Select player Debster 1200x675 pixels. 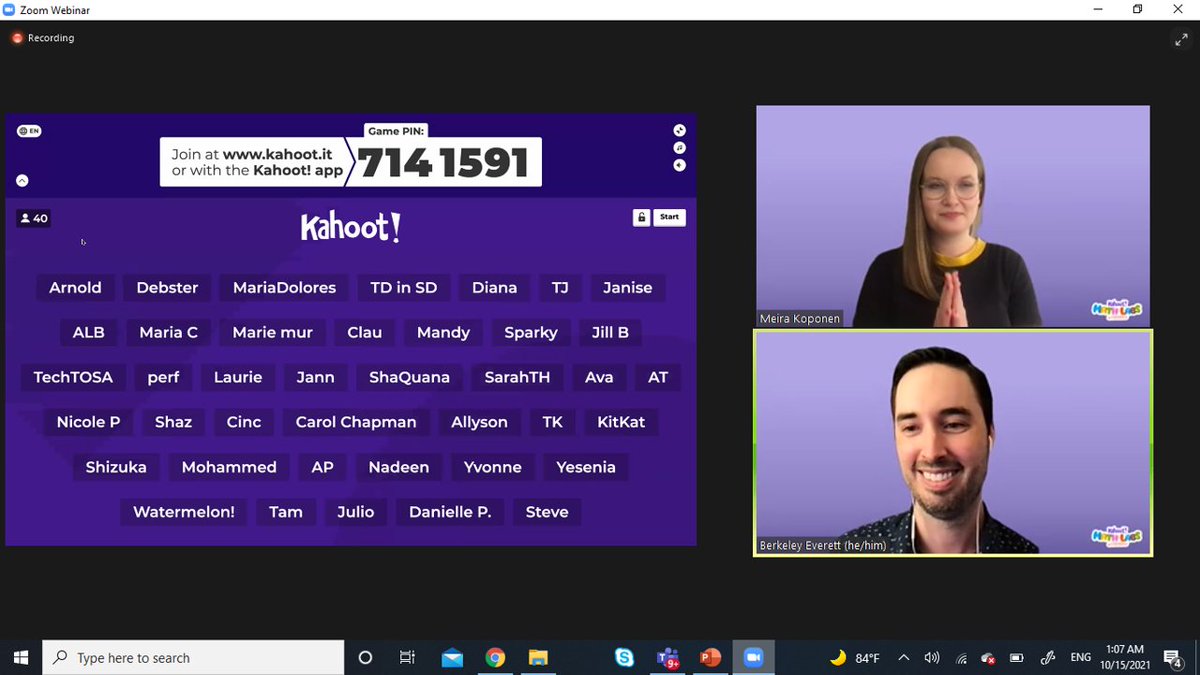click(x=167, y=288)
